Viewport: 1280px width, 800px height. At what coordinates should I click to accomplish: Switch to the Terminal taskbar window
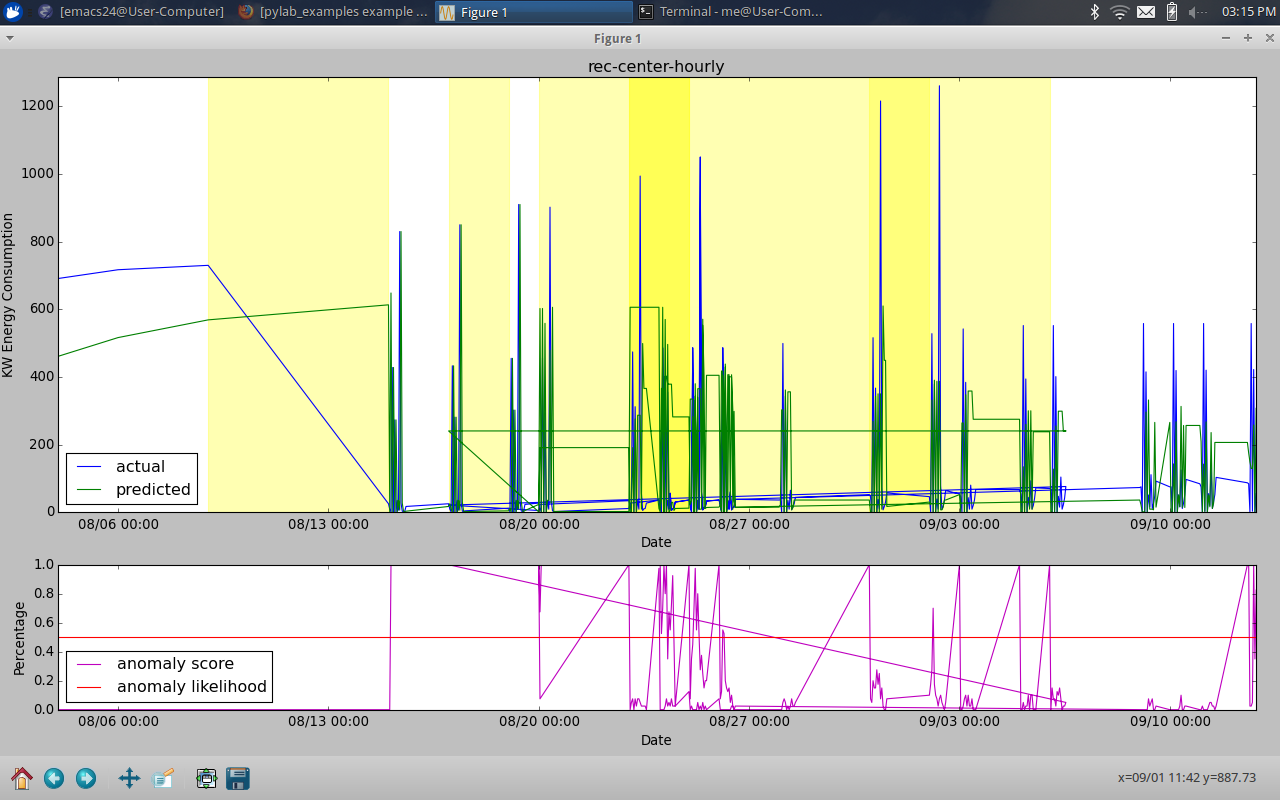tap(732, 12)
